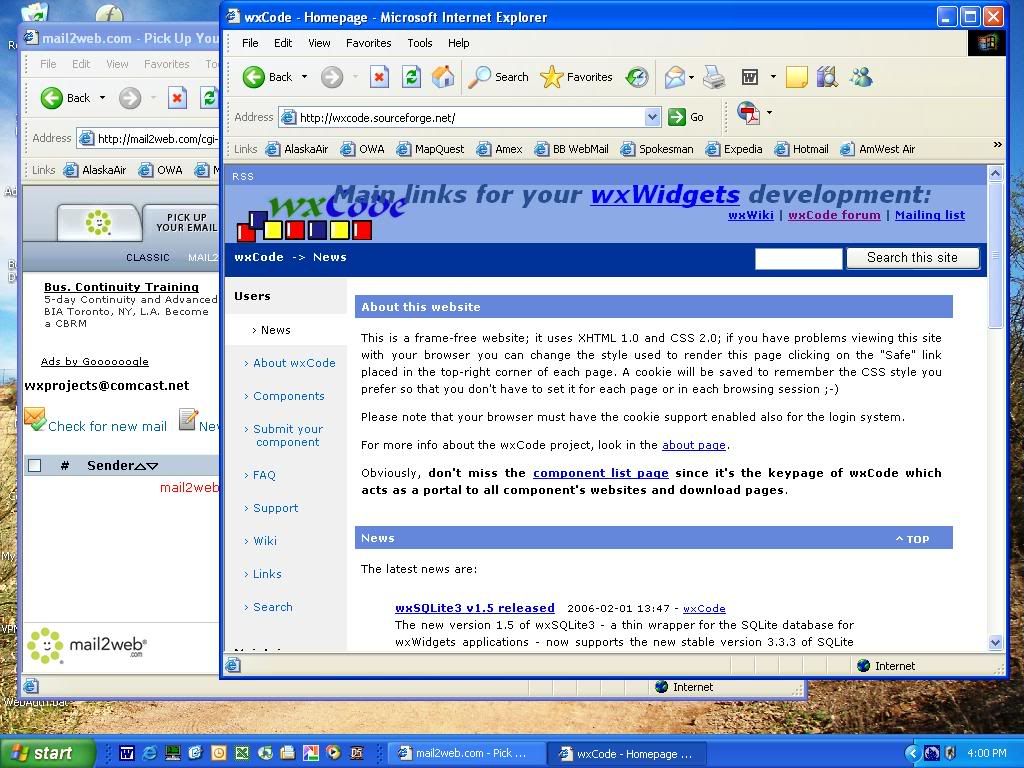Expand the Back history dropdown in the wxCode window
The width and height of the screenshot is (1024, 768).
pyautogui.click(x=304, y=77)
